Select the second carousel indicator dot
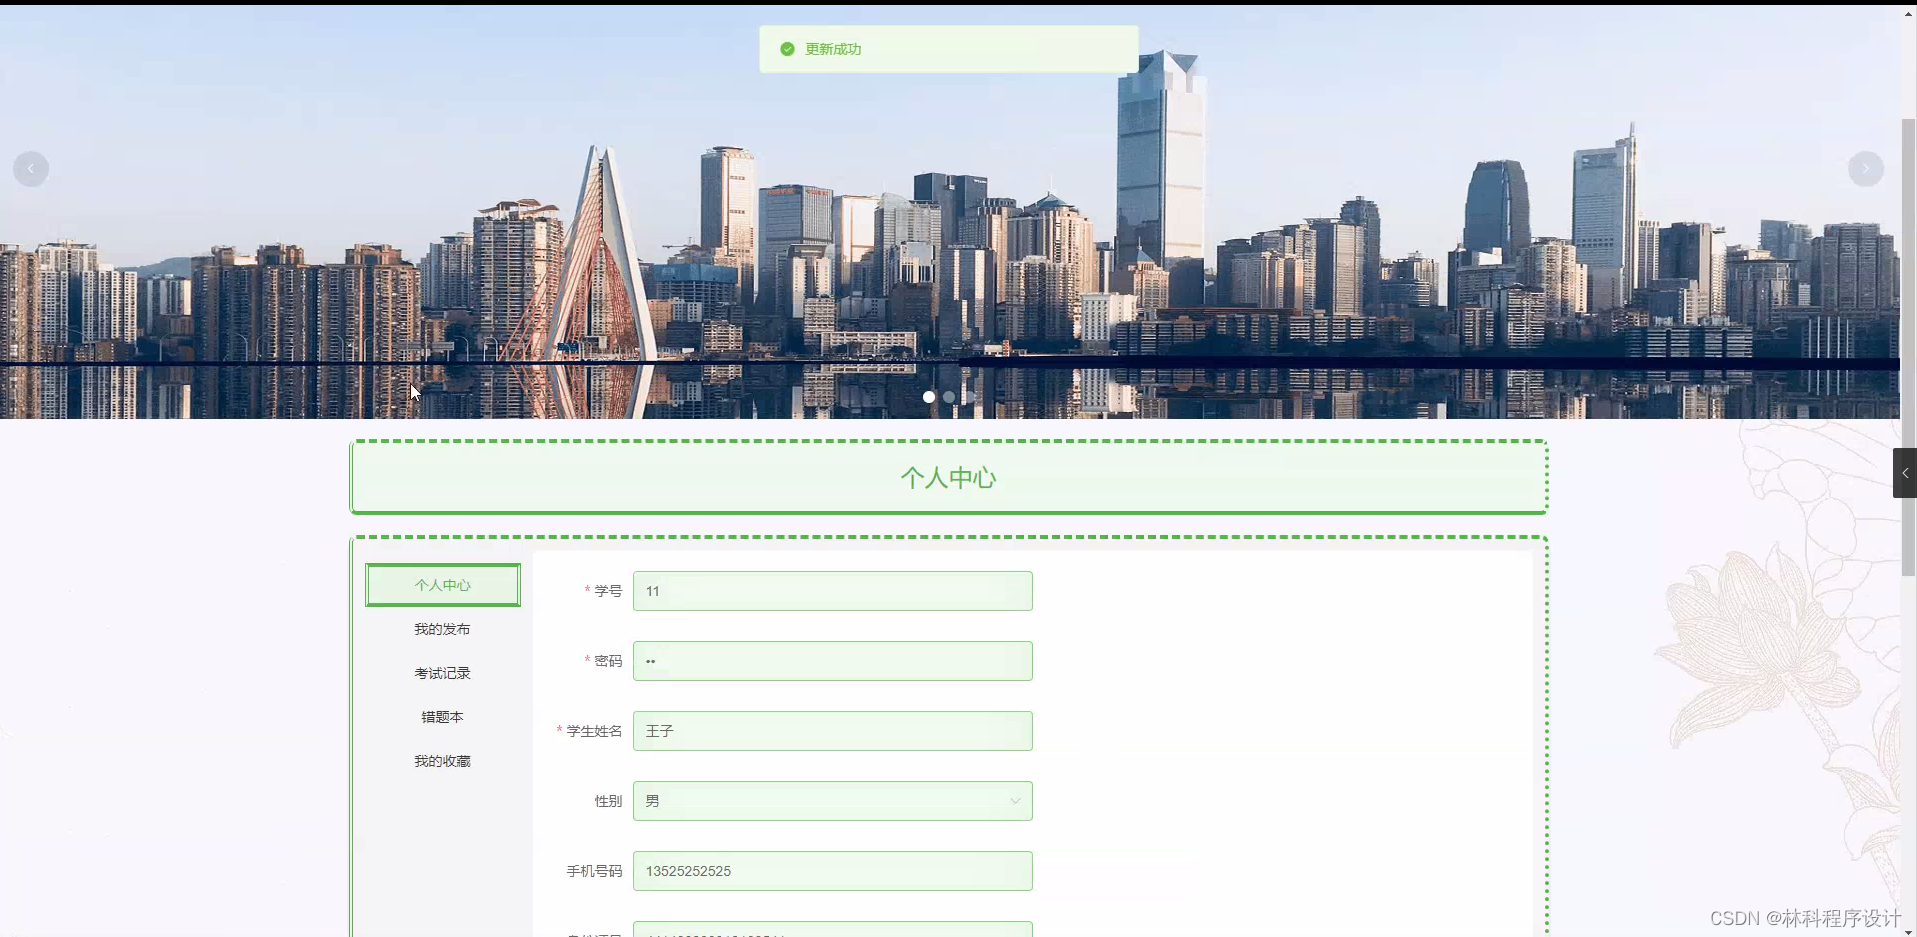The image size is (1917, 937). coord(949,397)
